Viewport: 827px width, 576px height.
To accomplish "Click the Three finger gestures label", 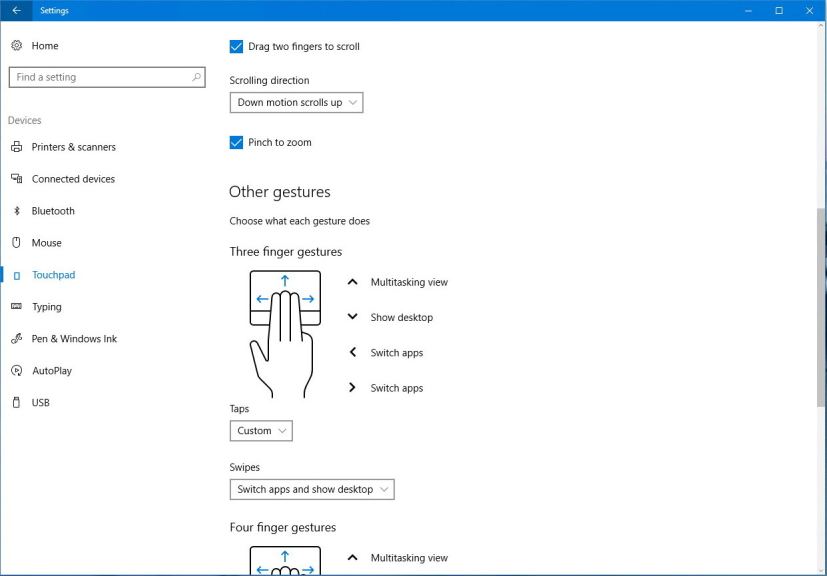I will (285, 252).
